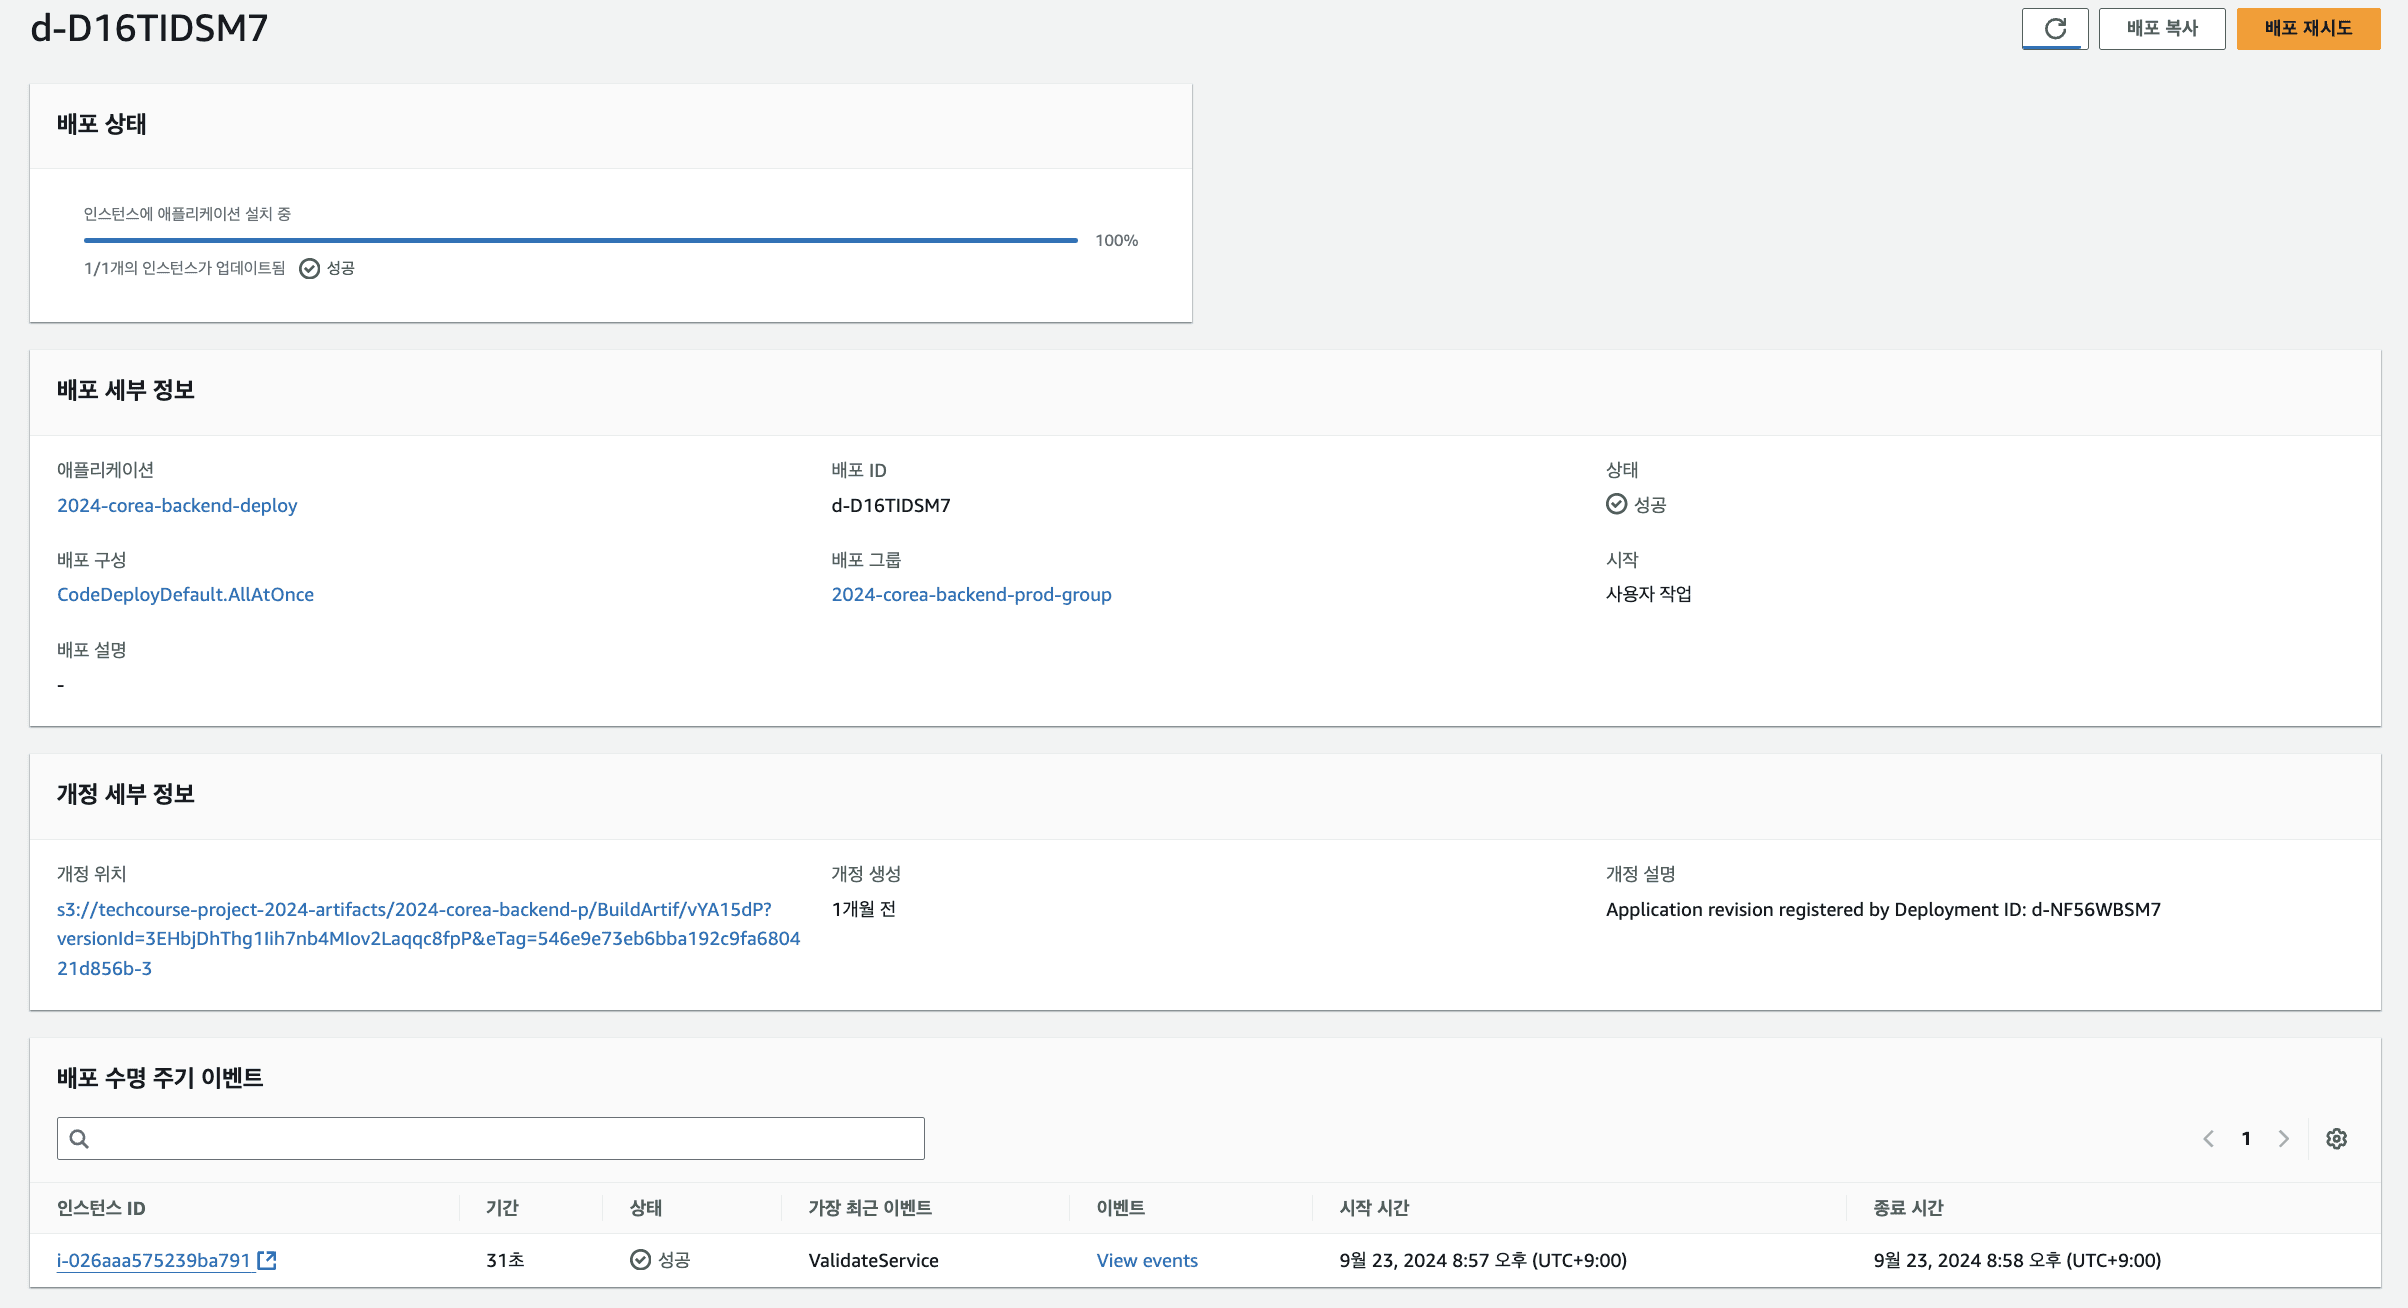
Task: Click the lifecycle events search input field
Action: [500, 1138]
